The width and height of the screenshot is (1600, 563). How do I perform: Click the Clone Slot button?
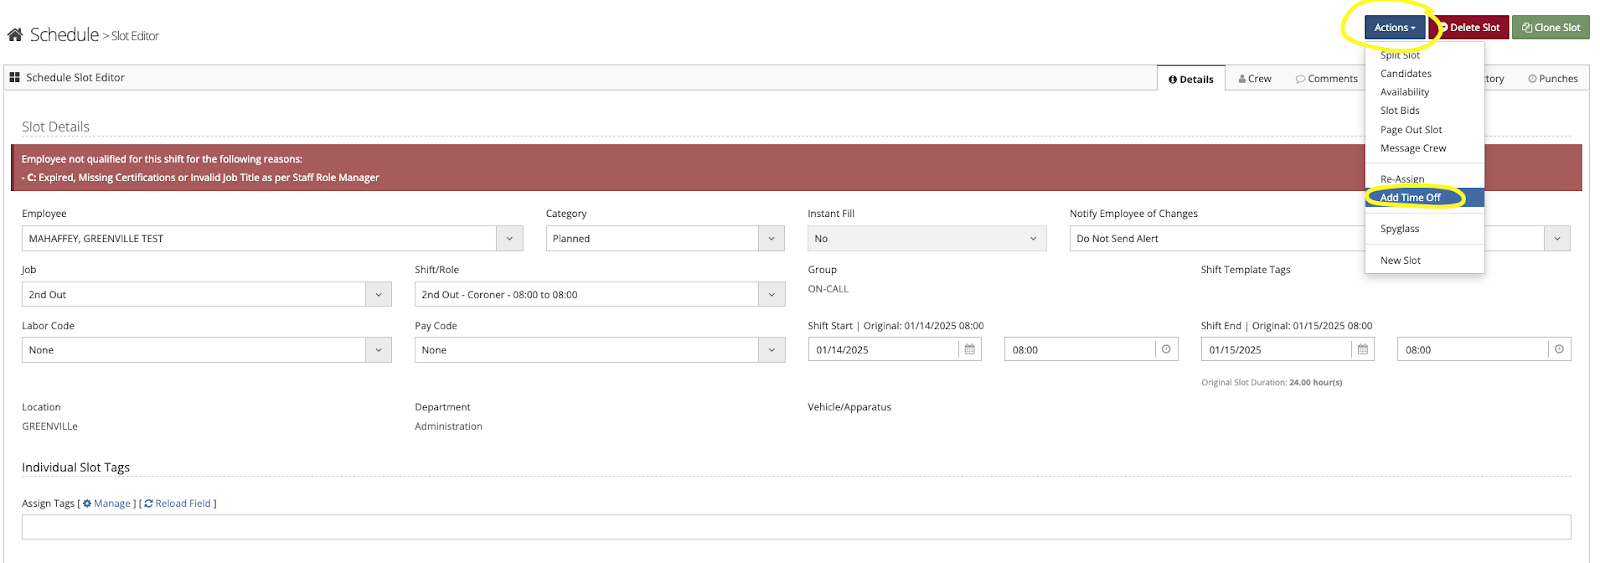(x=1550, y=28)
